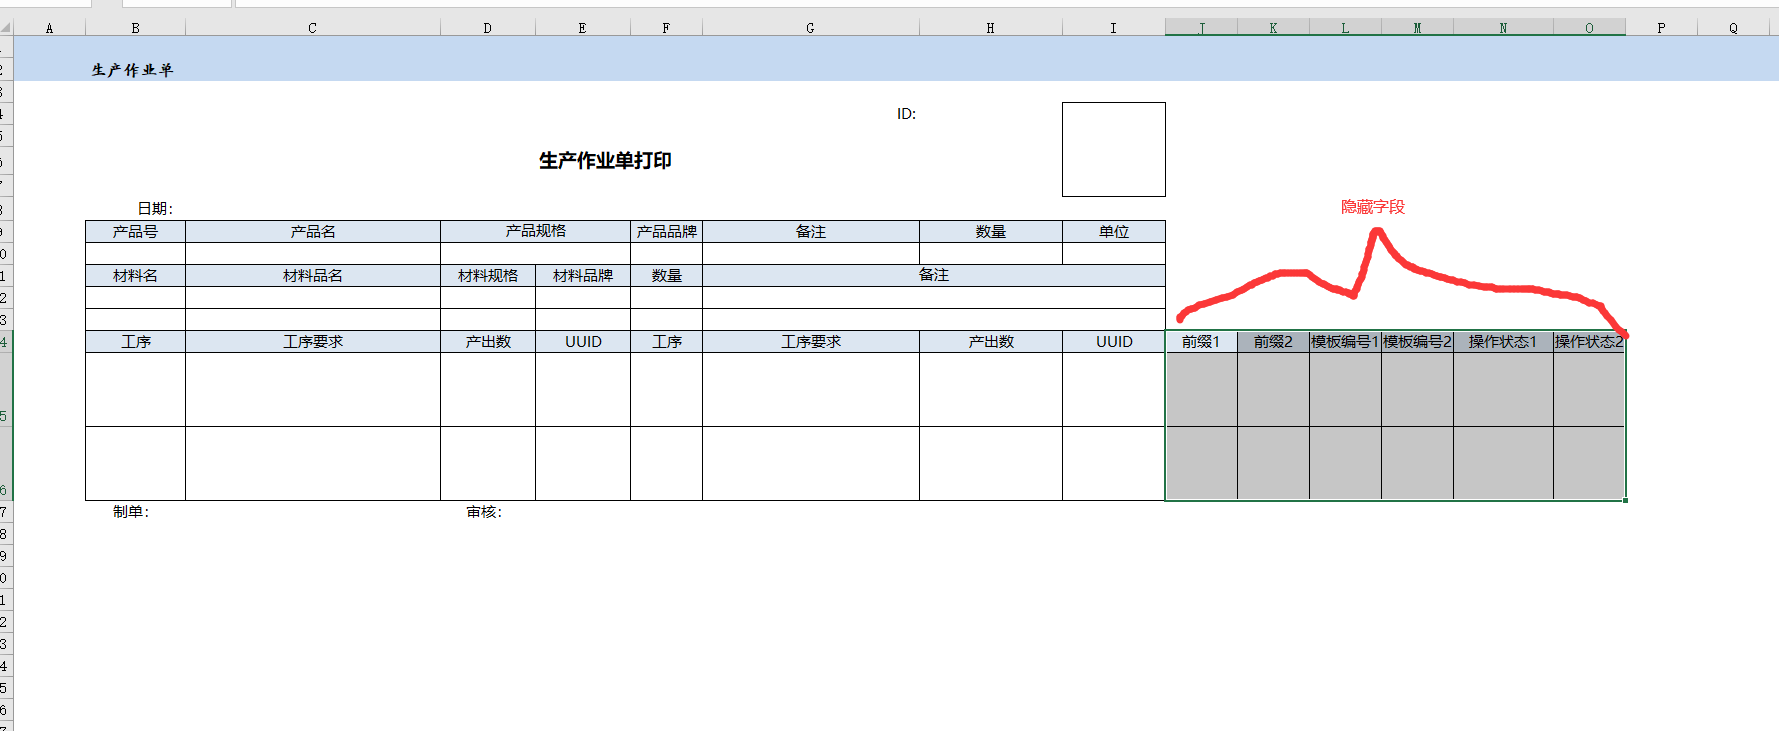Select the 生产作业单 cell in blue banner
This screenshot has width=1779, height=731.
click(x=132, y=69)
